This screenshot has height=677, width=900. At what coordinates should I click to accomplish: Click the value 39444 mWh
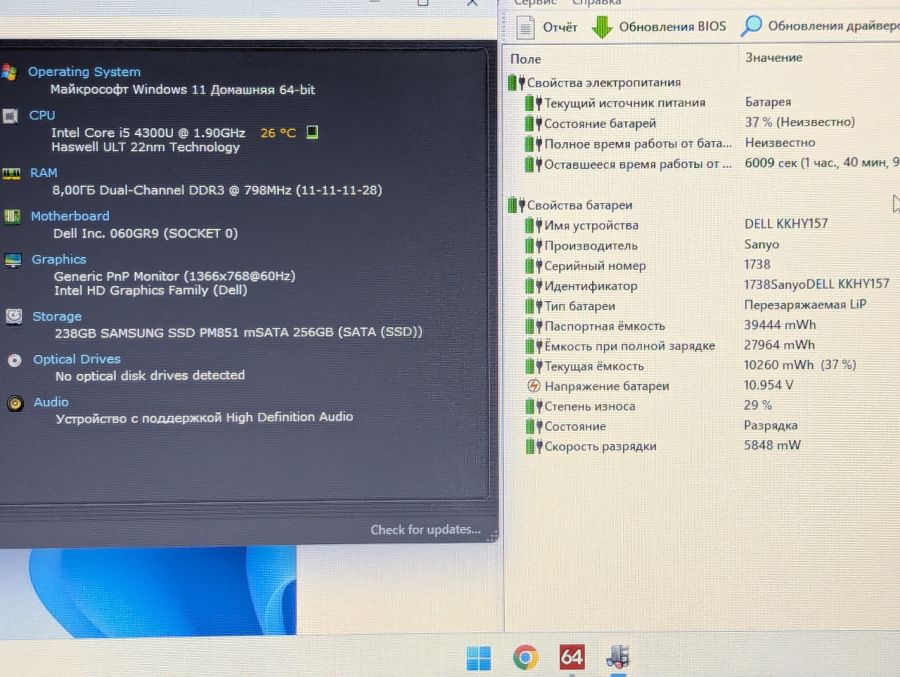click(x=779, y=324)
